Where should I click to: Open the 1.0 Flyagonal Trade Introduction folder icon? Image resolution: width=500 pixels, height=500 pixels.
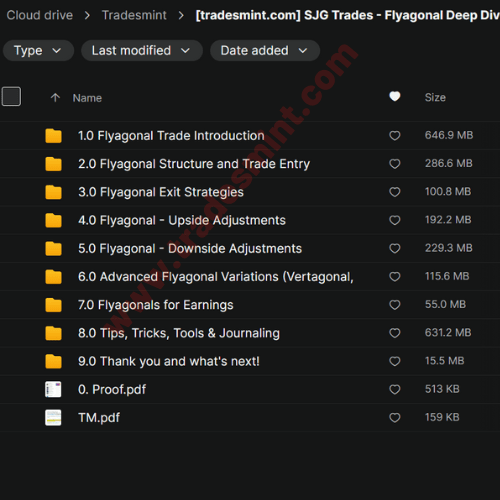(x=53, y=136)
